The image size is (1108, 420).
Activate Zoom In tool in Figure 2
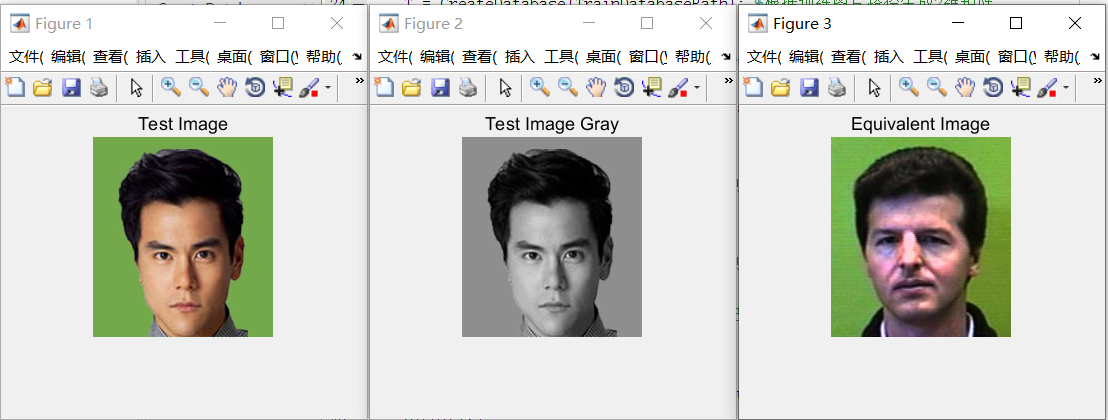(539, 88)
